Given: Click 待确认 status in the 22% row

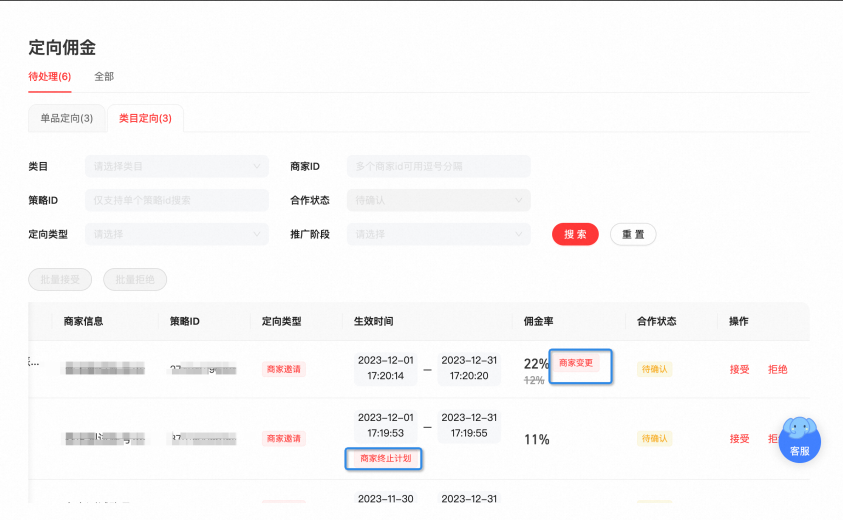Looking at the screenshot, I should 654,369.
